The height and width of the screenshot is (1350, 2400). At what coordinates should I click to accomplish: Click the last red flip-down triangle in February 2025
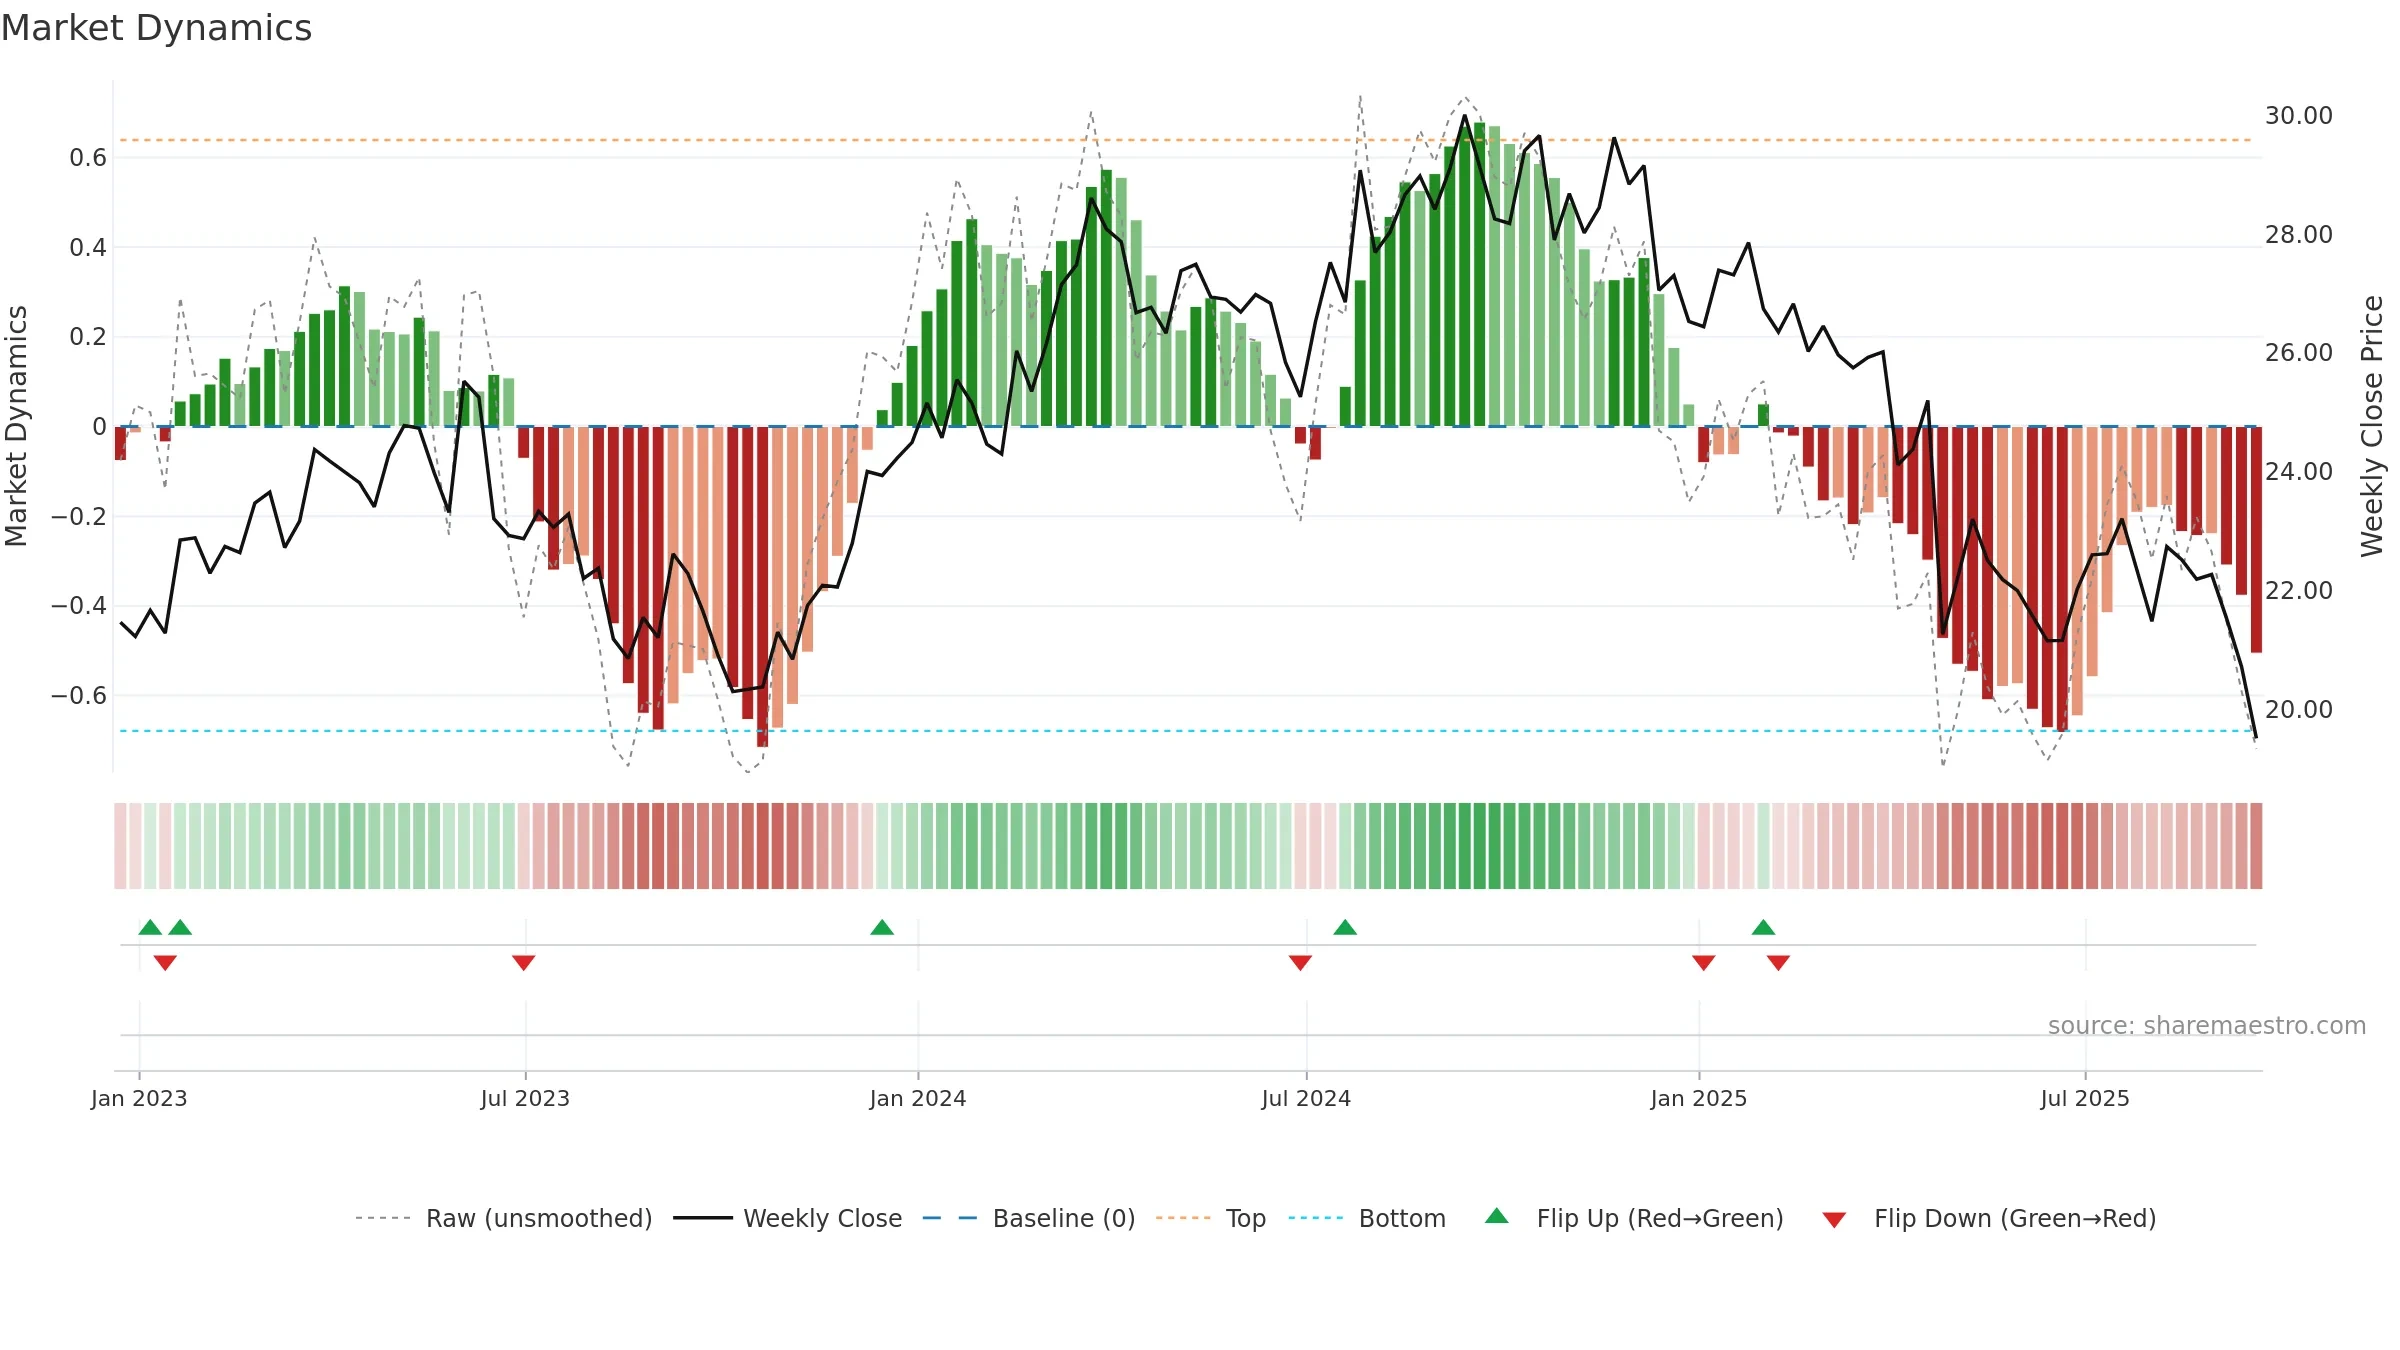[x=1778, y=963]
